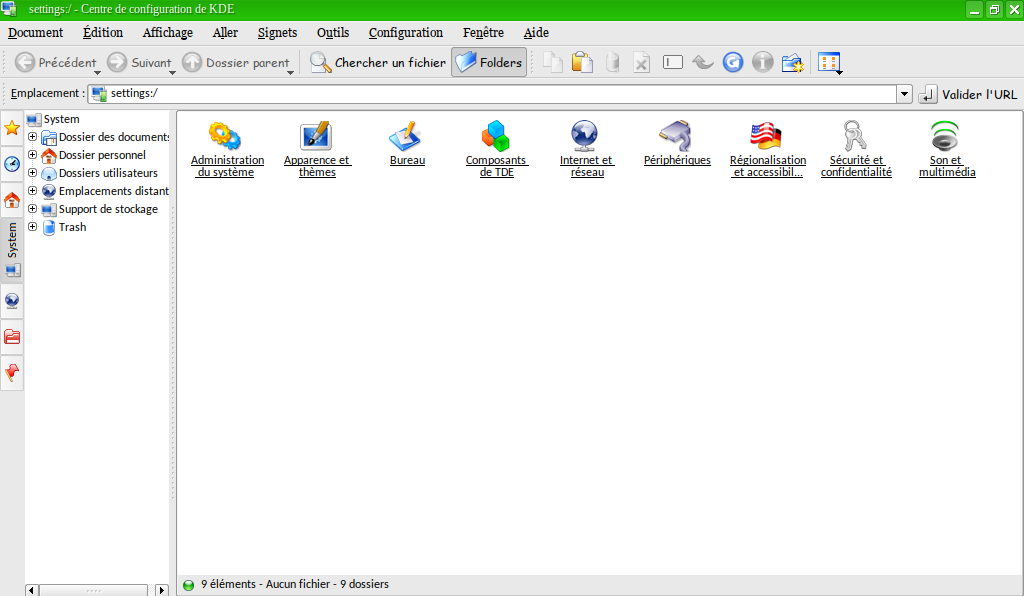
Task: Select Dossiers utilisateurs in the tree
Action: (x=99, y=173)
